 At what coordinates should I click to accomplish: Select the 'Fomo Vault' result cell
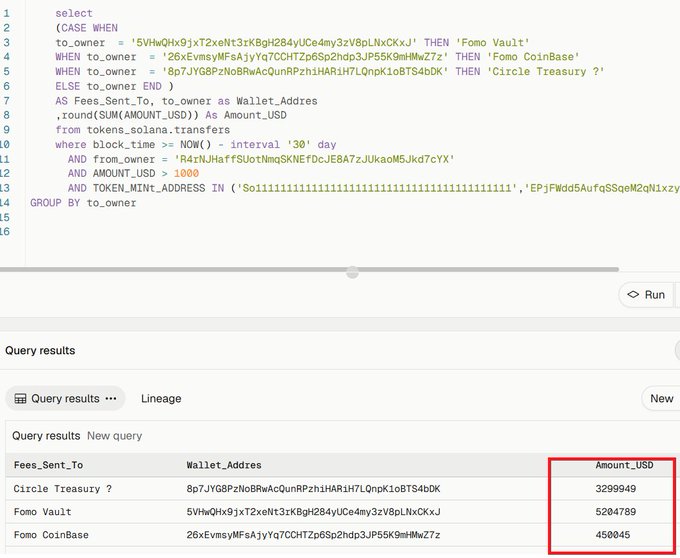click(42, 512)
